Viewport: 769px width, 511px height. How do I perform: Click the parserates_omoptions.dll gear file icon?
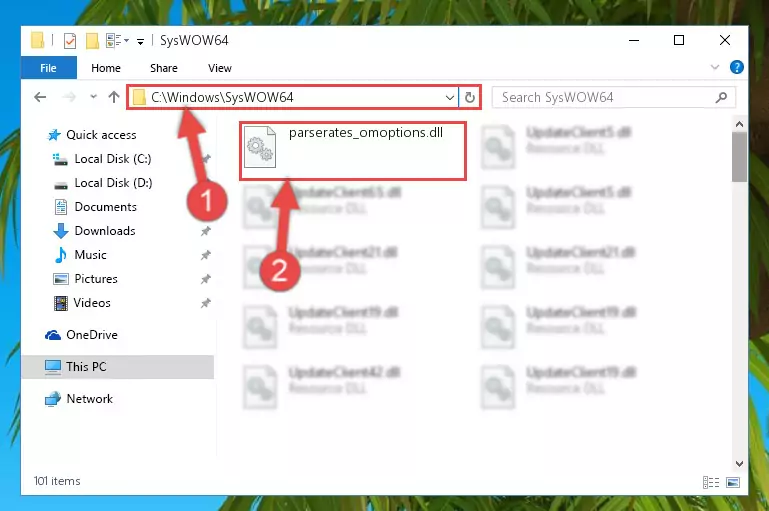click(260, 147)
